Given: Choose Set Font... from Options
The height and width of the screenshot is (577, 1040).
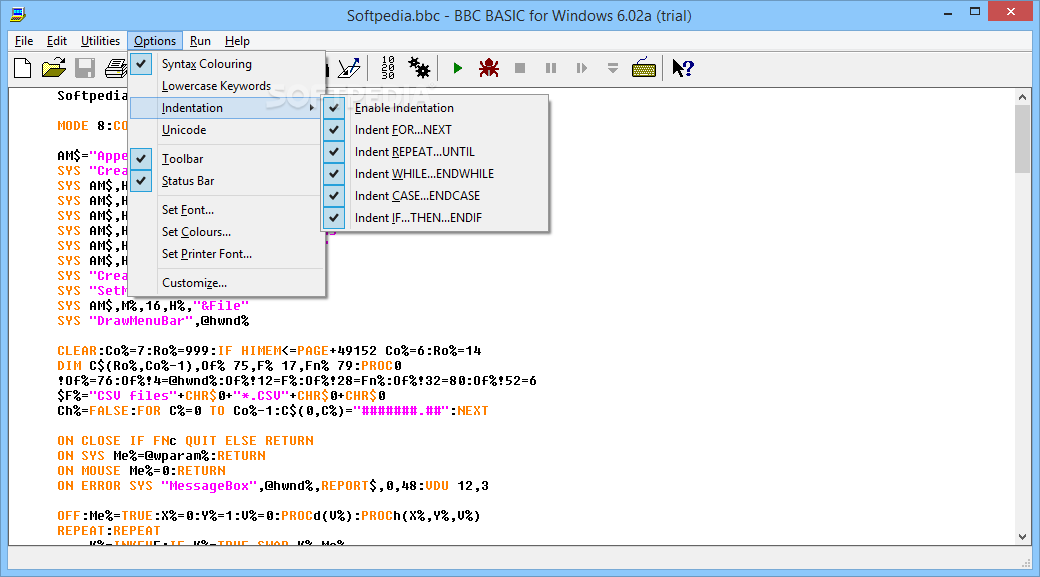Looking at the screenshot, I should [226, 210].
